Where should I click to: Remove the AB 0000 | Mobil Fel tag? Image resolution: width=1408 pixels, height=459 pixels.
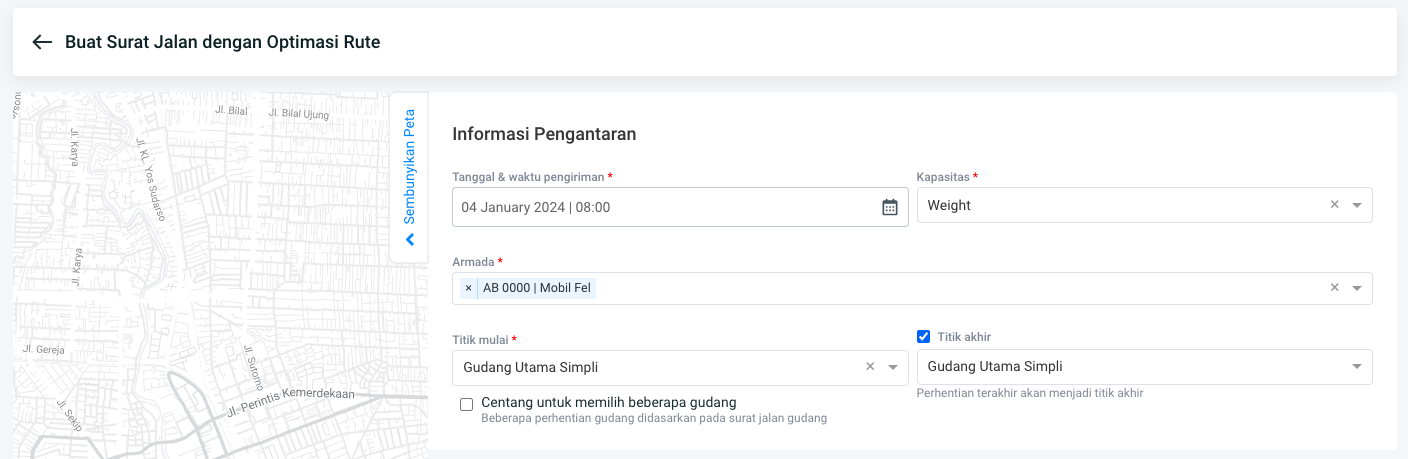coord(468,288)
